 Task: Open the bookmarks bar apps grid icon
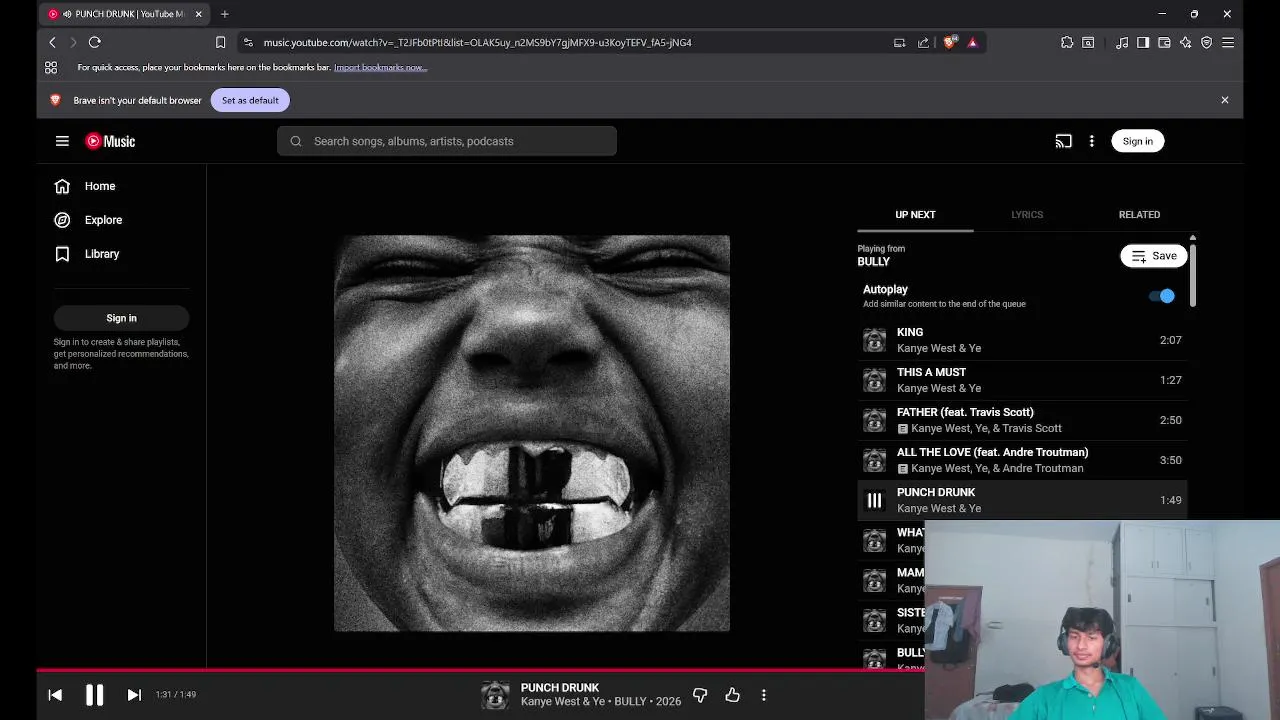click(51, 67)
